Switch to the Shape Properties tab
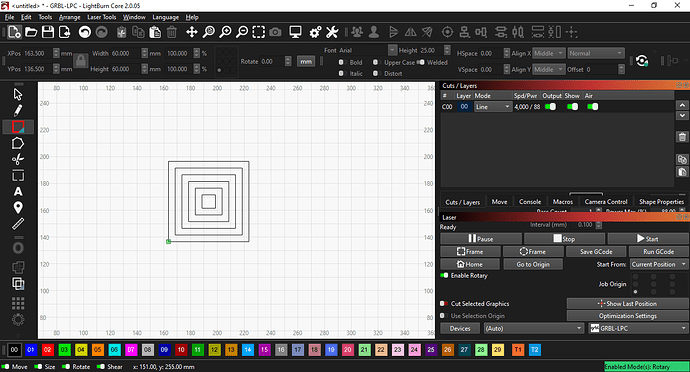Viewport: 690px width, 372px height. pyautogui.click(x=661, y=202)
